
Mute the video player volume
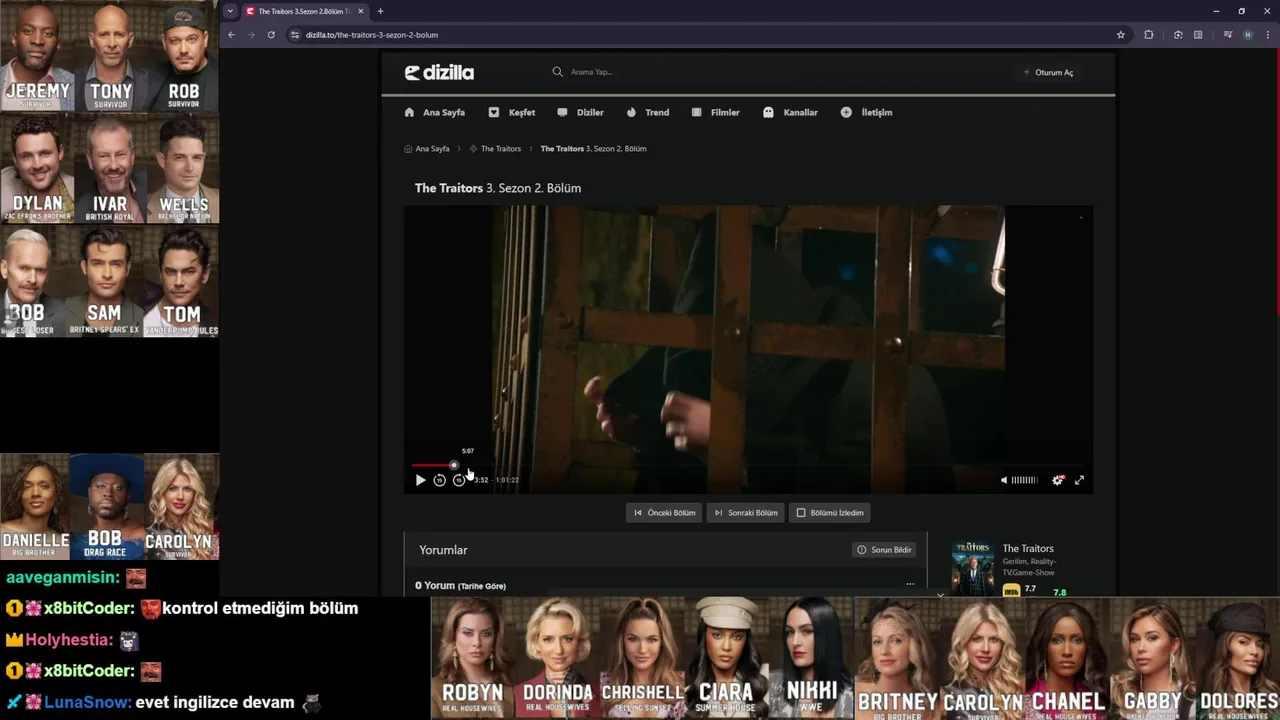[1004, 480]
